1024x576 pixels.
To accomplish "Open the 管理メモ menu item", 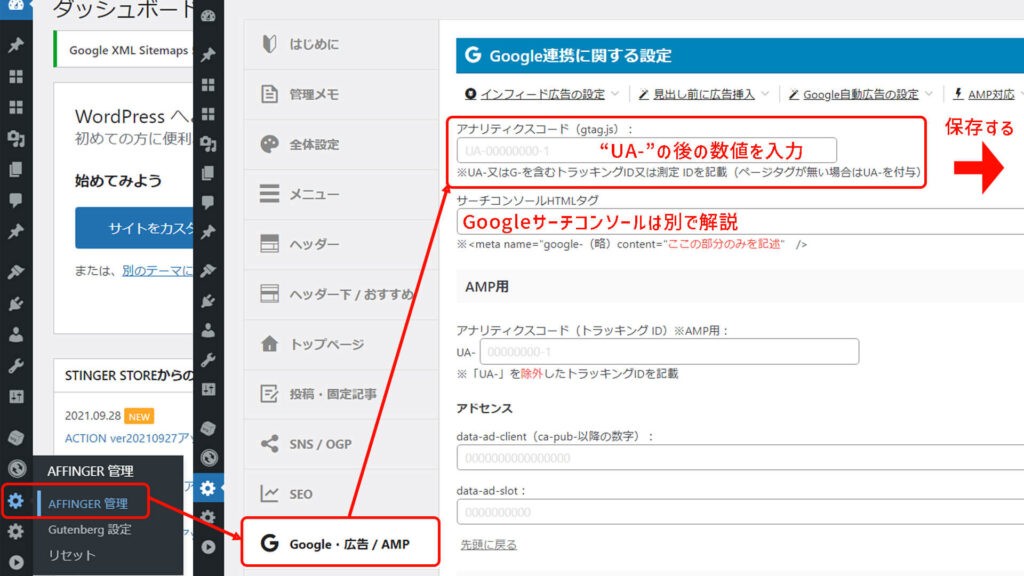I will (x=341, y=94).
